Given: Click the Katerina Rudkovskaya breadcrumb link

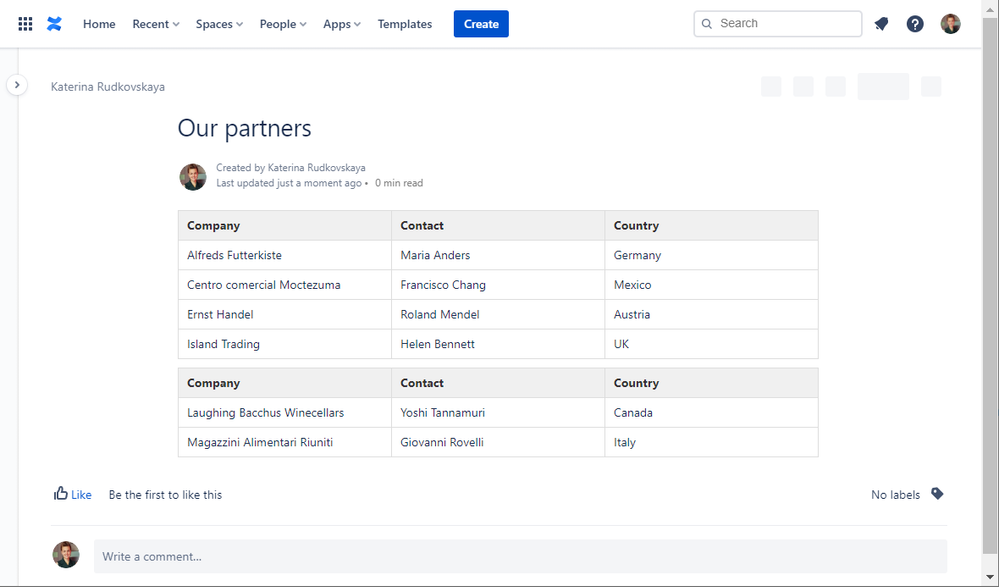Looking at the screenshot, I should (x=108, y=87).
